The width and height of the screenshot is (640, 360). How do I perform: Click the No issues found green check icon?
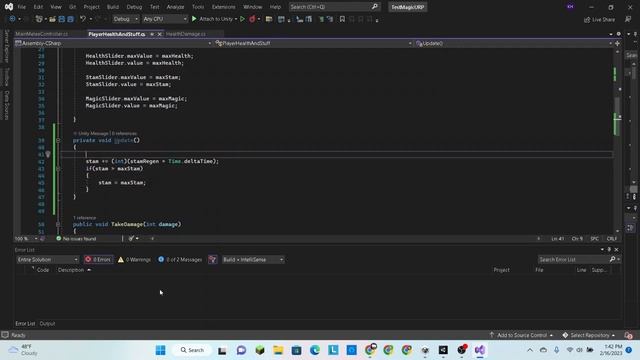(58, 238)
